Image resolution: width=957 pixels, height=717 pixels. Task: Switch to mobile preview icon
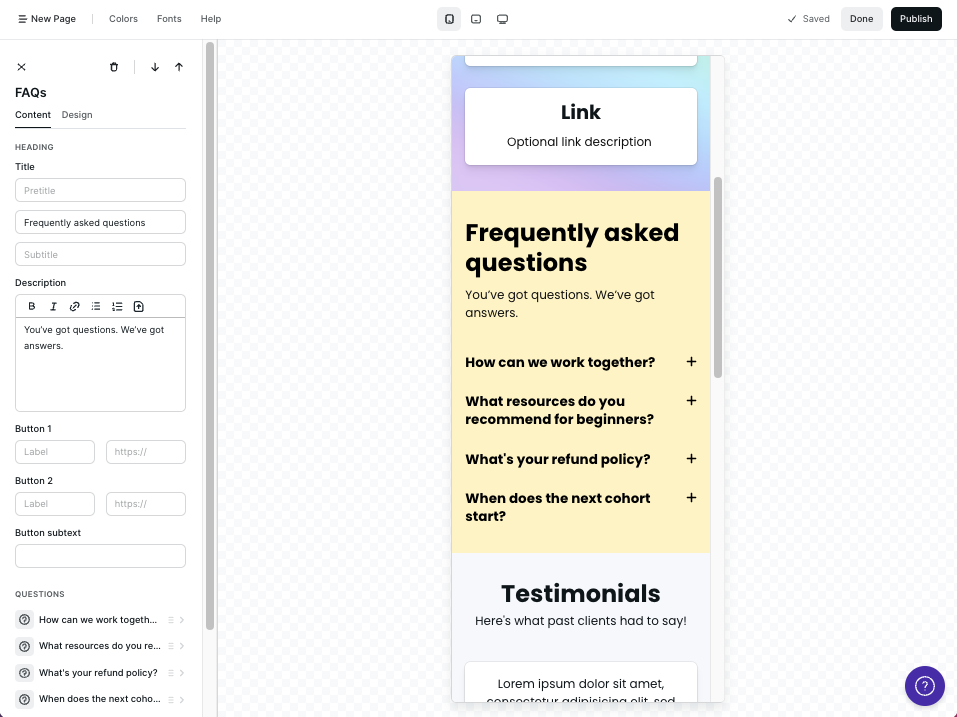pyautogui.click(x=449, y=19)
